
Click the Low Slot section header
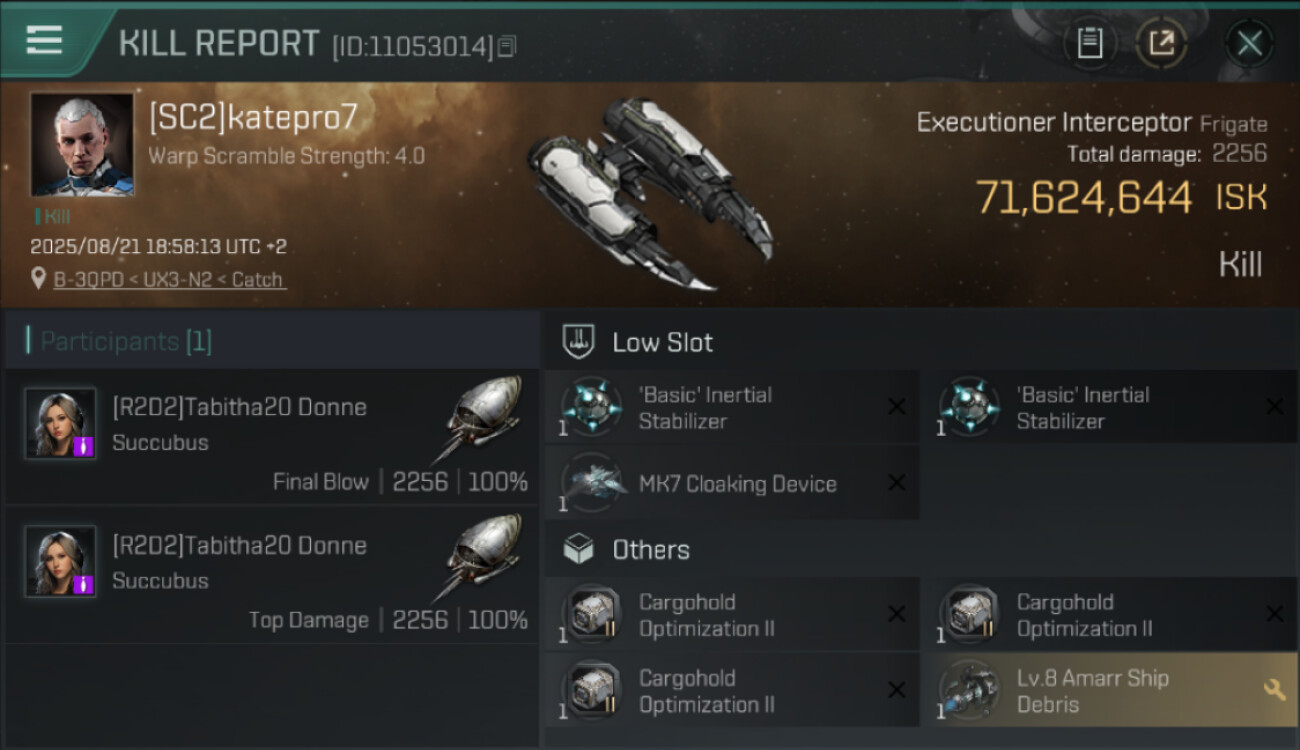pos(662,342)
